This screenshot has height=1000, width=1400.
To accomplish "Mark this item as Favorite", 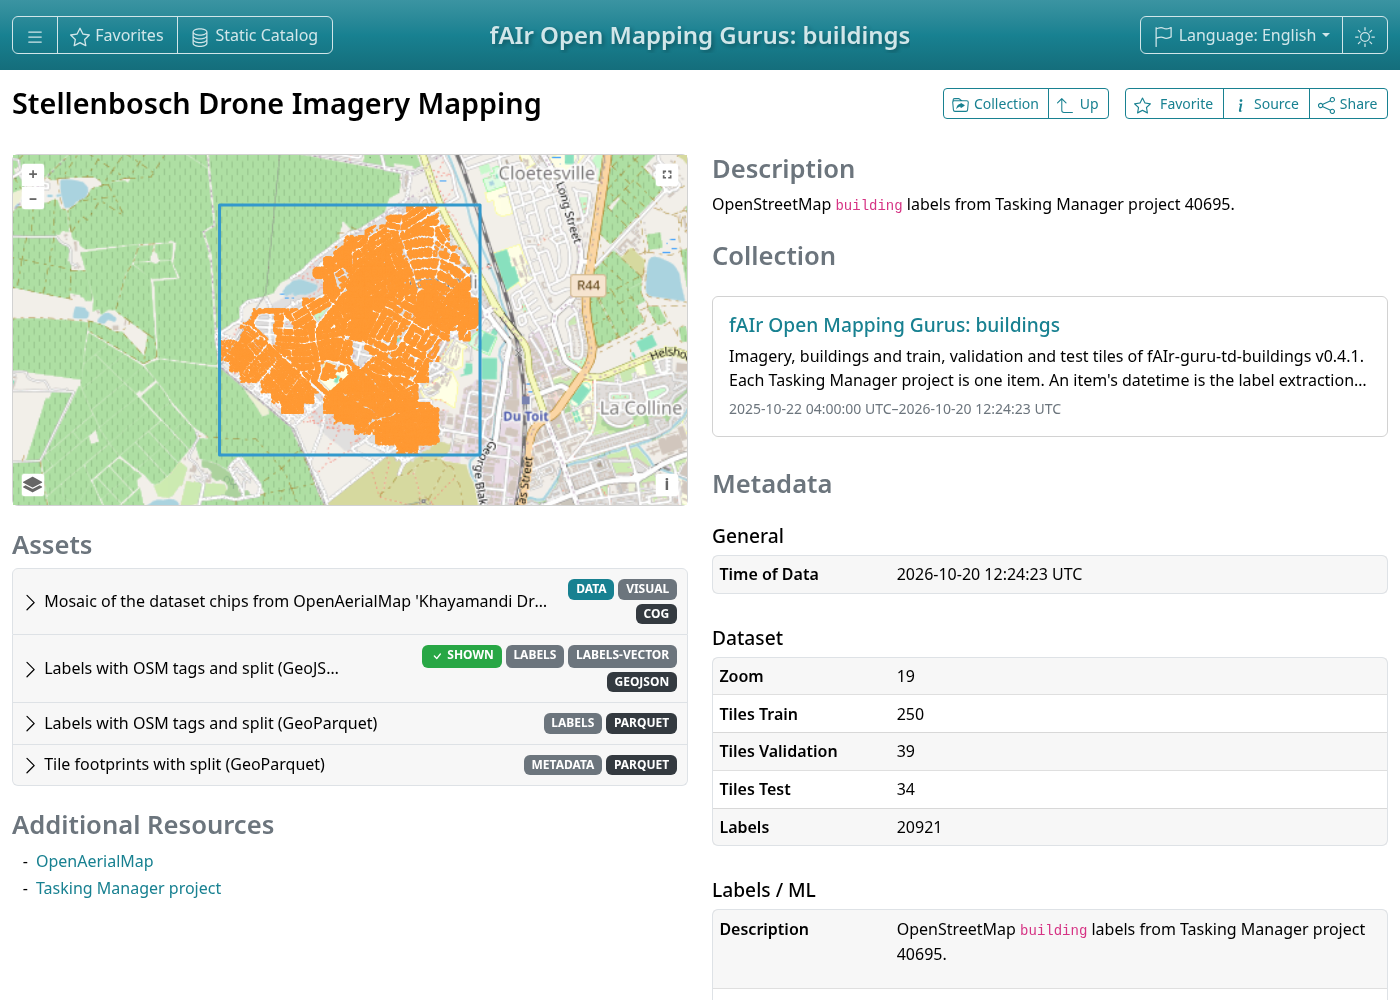I will coord(1174,104).
